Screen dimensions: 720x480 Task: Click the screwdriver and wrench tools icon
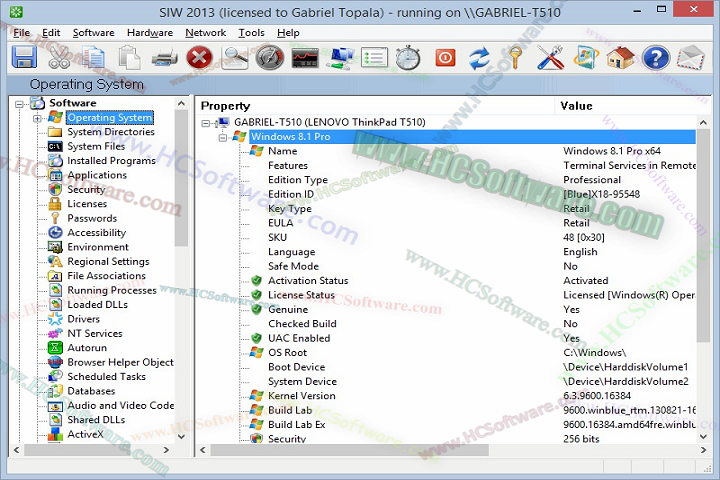coord(551,58)
